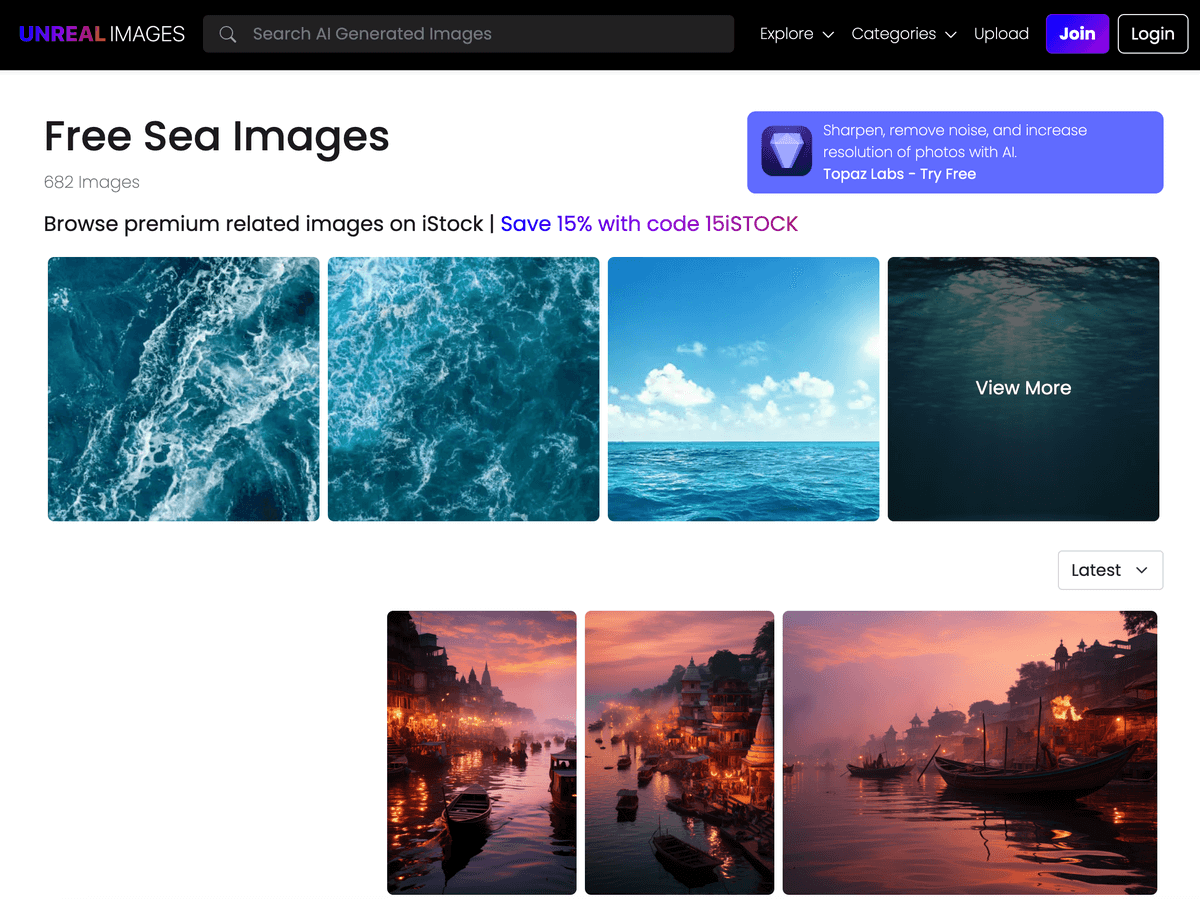Open the wide misty ghat sunset image
This screenshot has height=899, width=1200.
pyautogui.click(x=970, y=752)
